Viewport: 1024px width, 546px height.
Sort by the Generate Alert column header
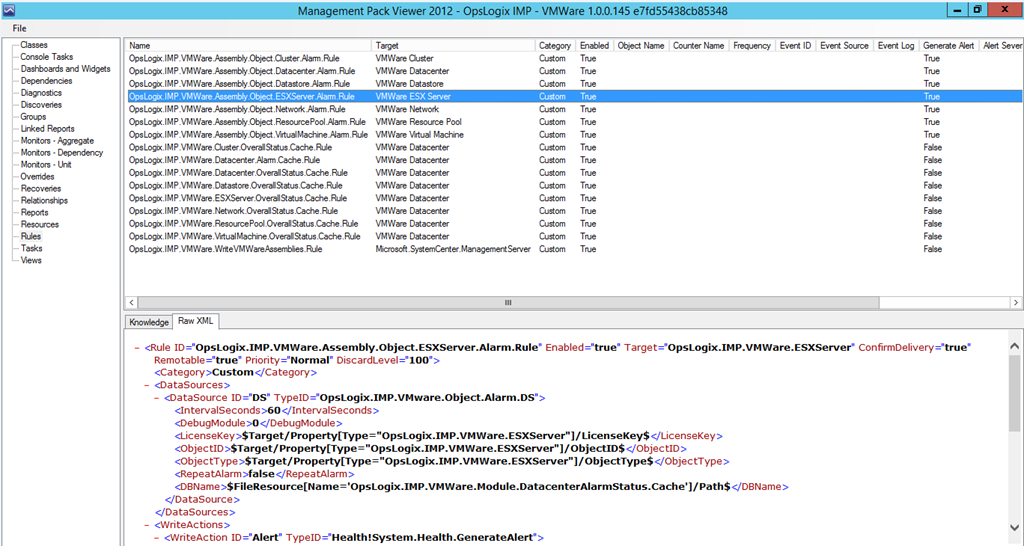pos(949,46)
